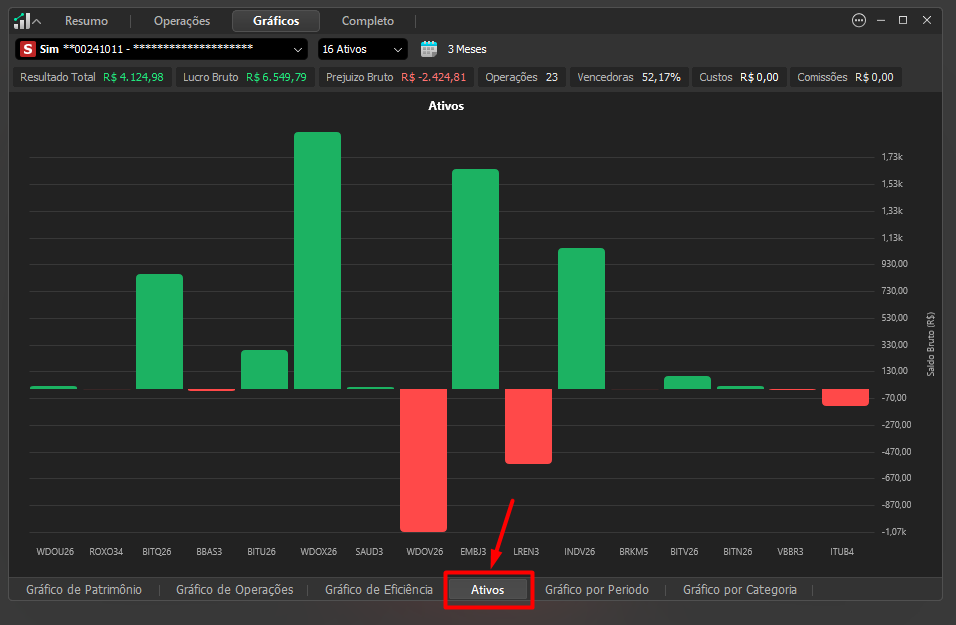Click the Lucro Bruto value R$ 6.549,79

click(276, 77)
